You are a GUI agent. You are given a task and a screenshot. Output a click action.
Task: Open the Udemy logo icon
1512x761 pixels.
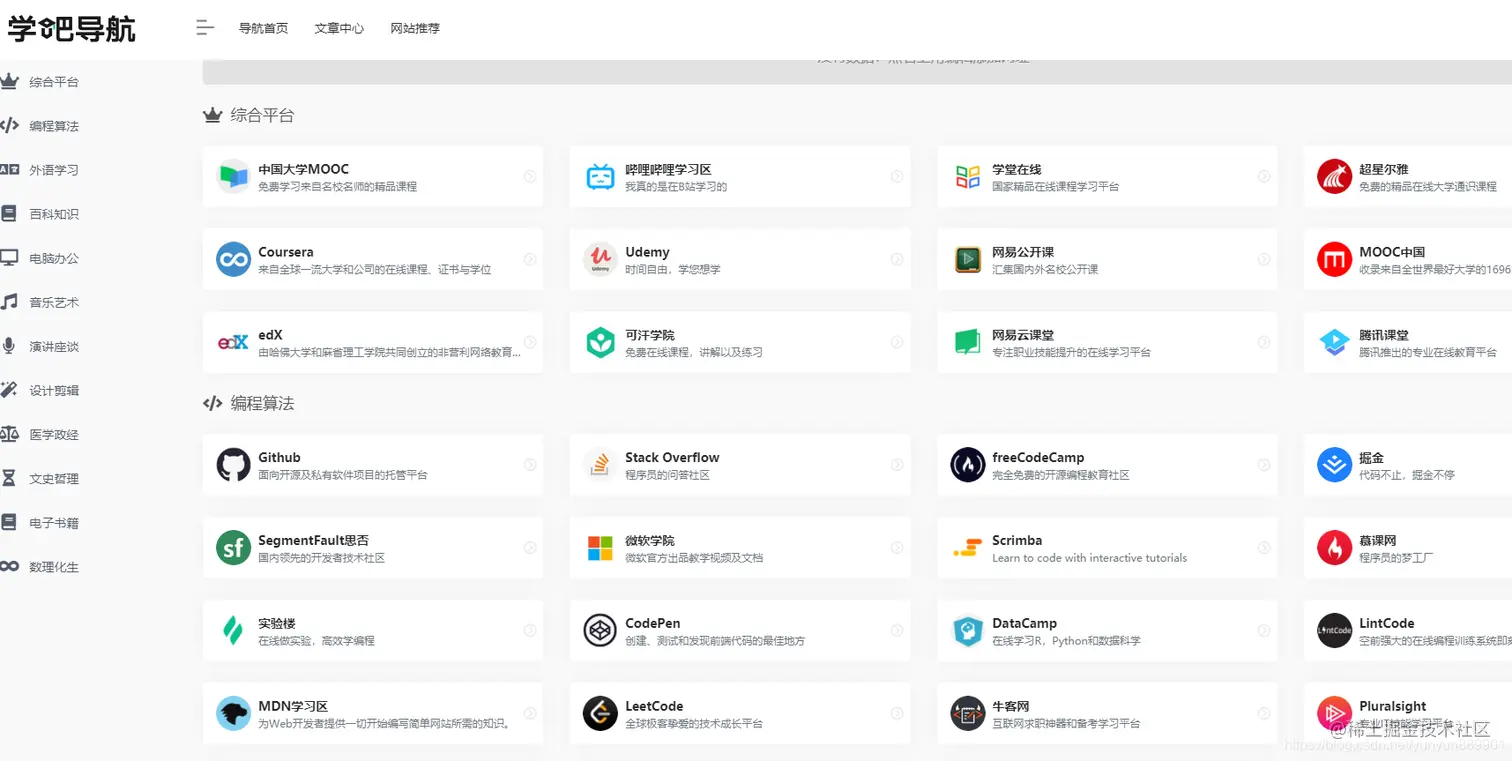(600, 260)
